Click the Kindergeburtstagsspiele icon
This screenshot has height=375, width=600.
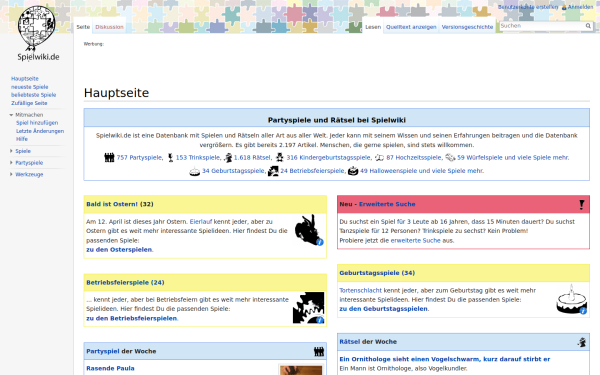[x=280, y=157]
